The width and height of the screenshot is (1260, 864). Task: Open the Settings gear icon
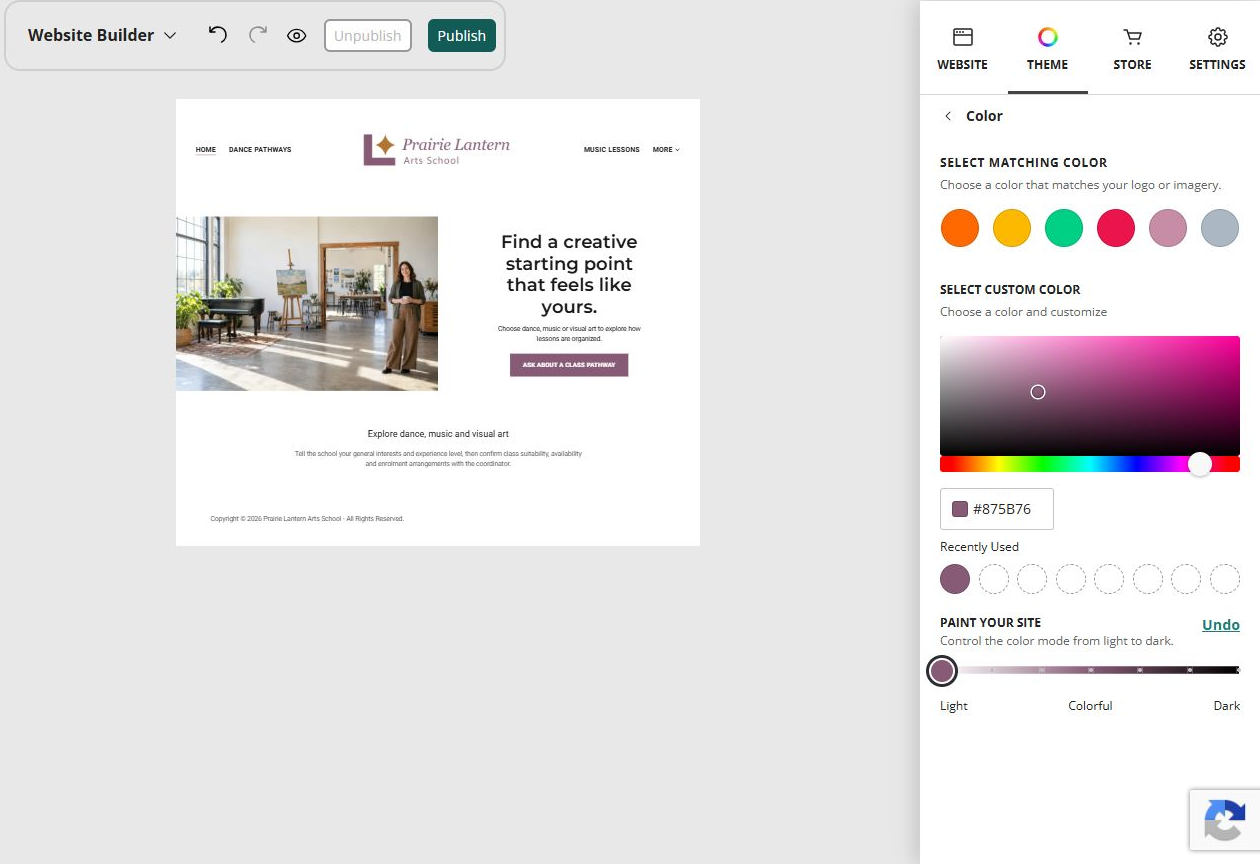point(1217,37)
